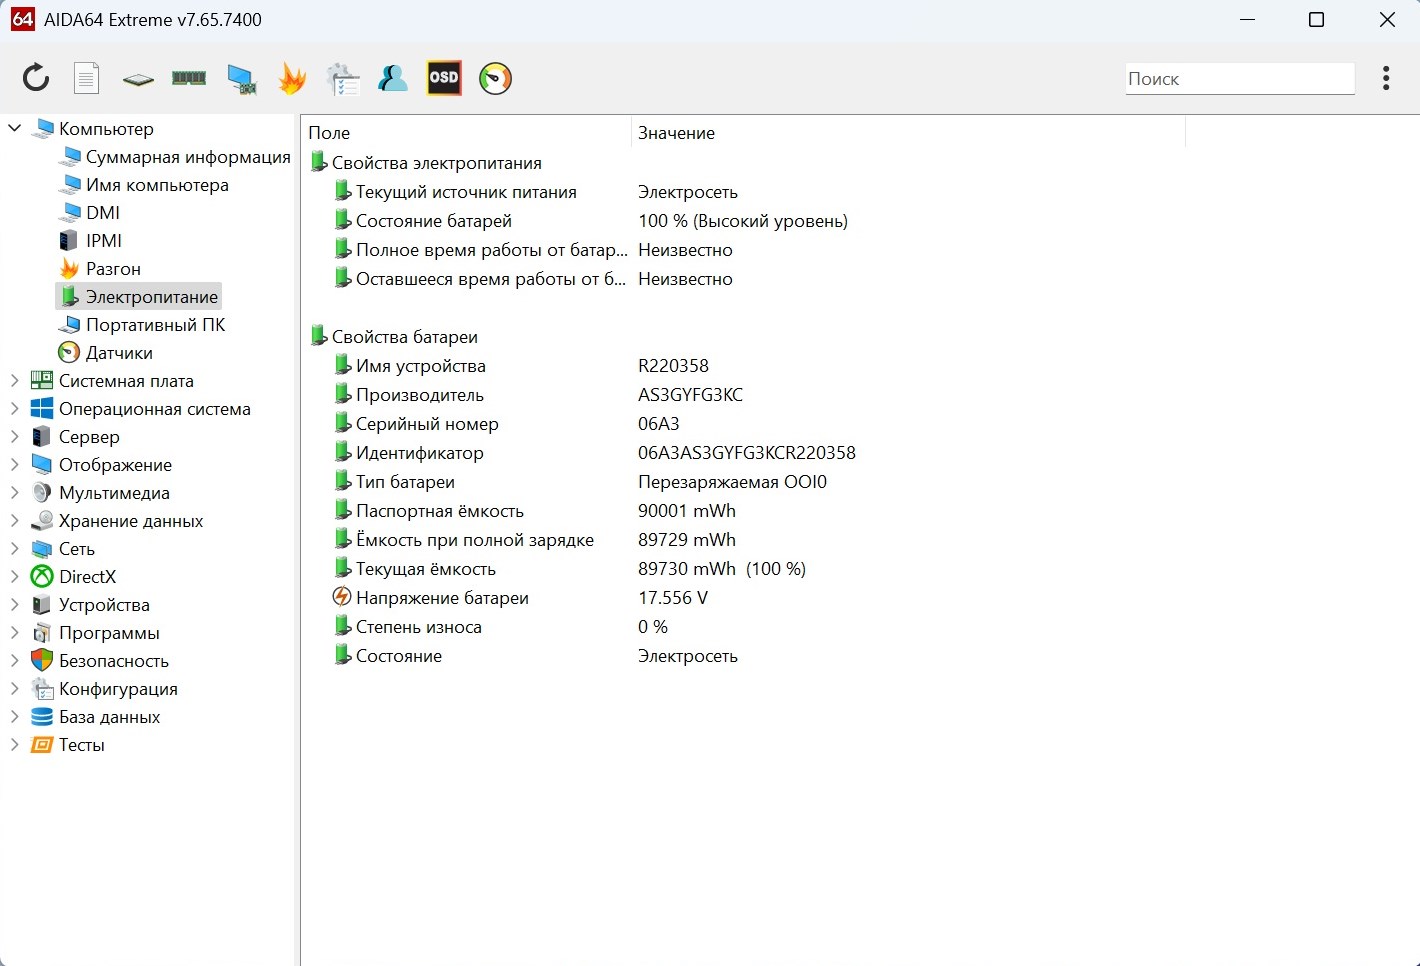Open the OSD panel icon
Image resolution: width=1420 pixels, height=966 pixels.
point(444,78)
